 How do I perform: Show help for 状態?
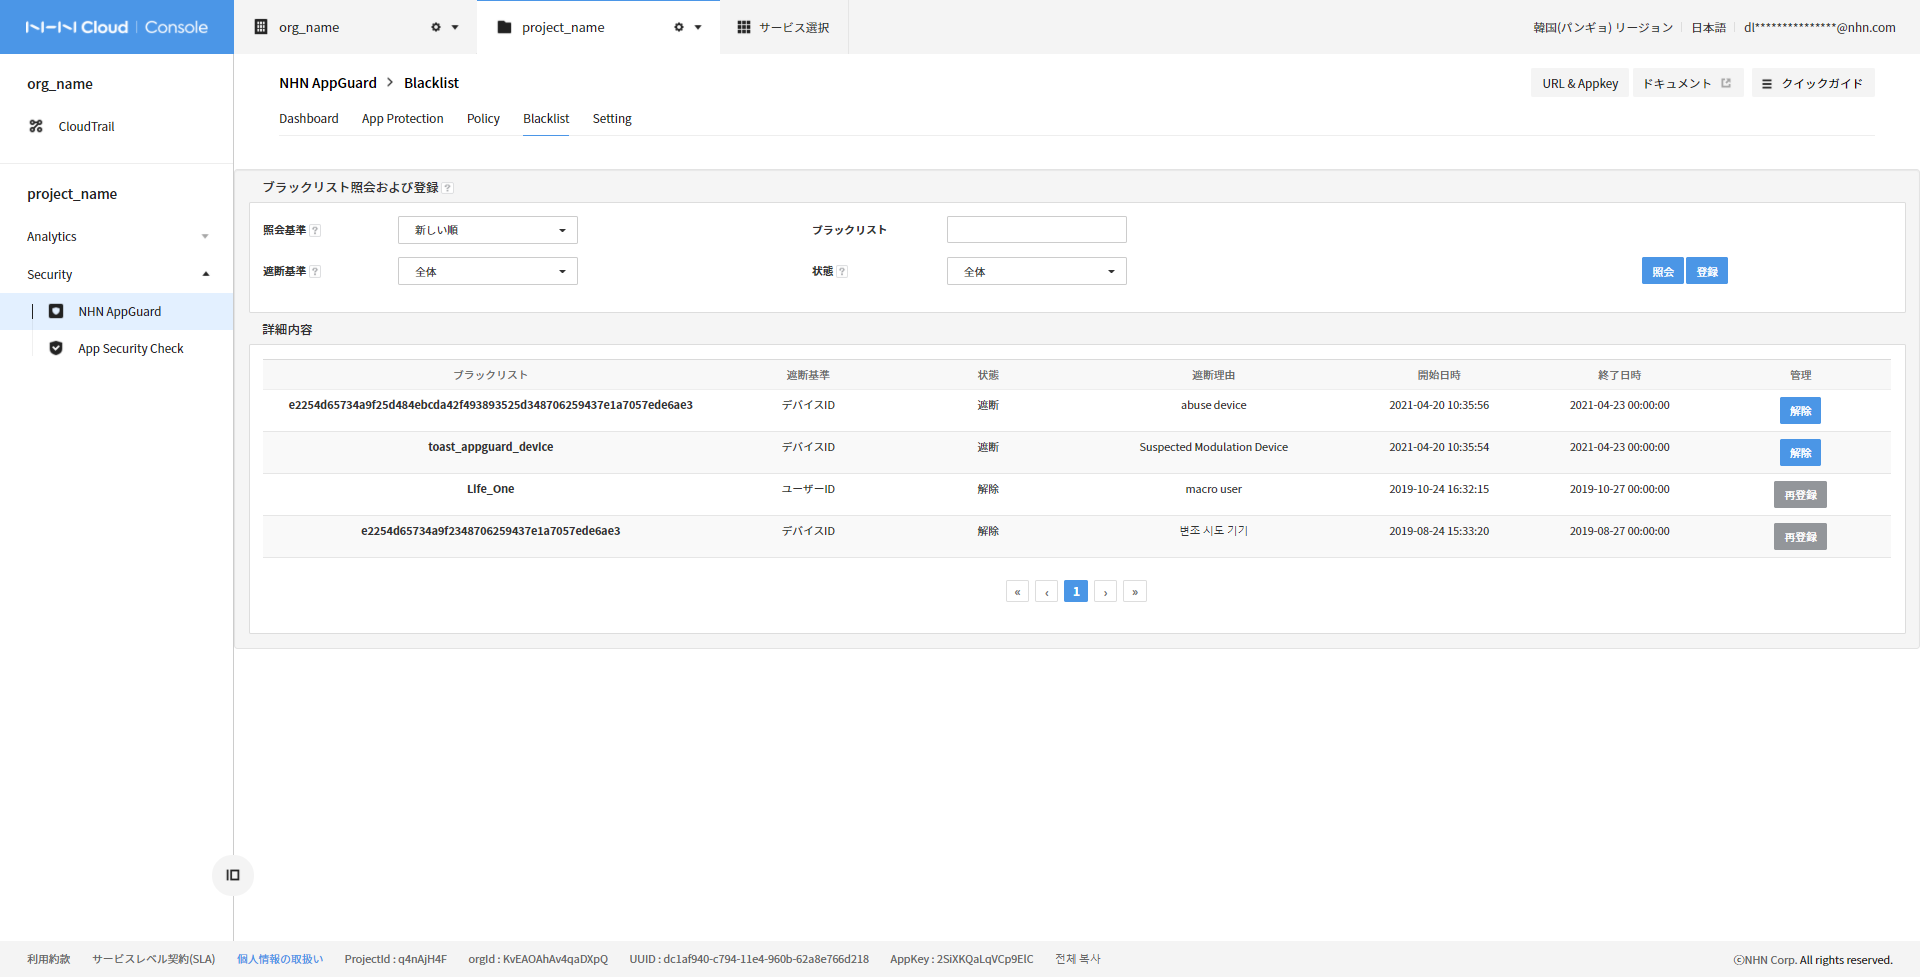[x=842, y=271]
